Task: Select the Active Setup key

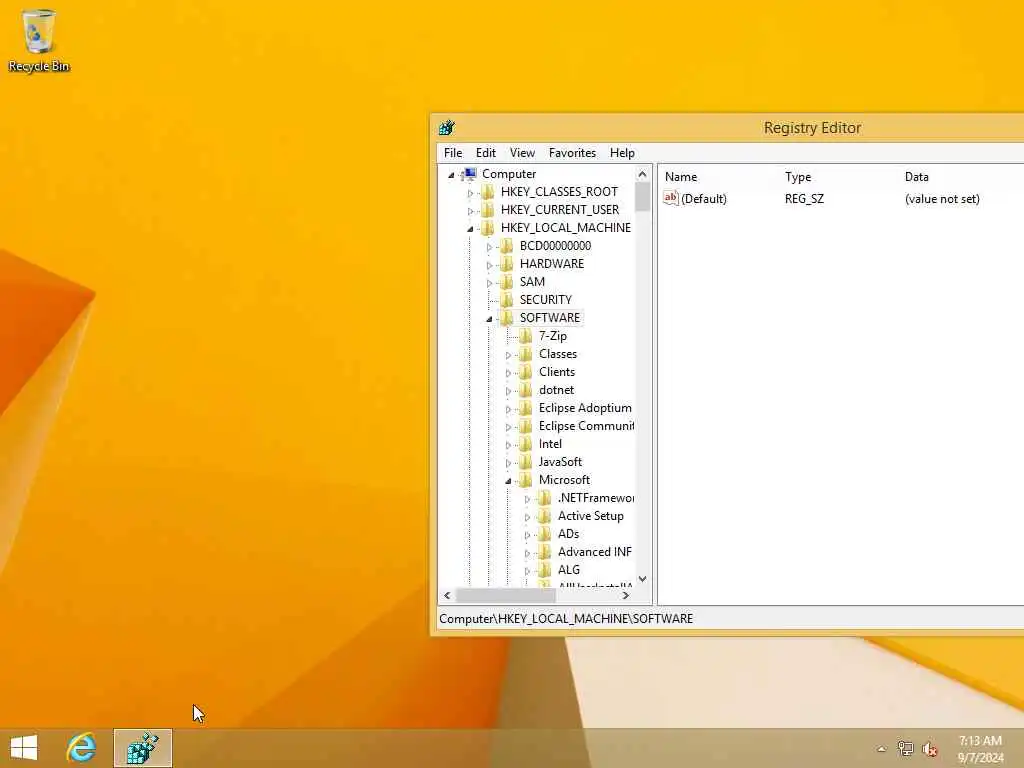Action: (x=590, y=516)
